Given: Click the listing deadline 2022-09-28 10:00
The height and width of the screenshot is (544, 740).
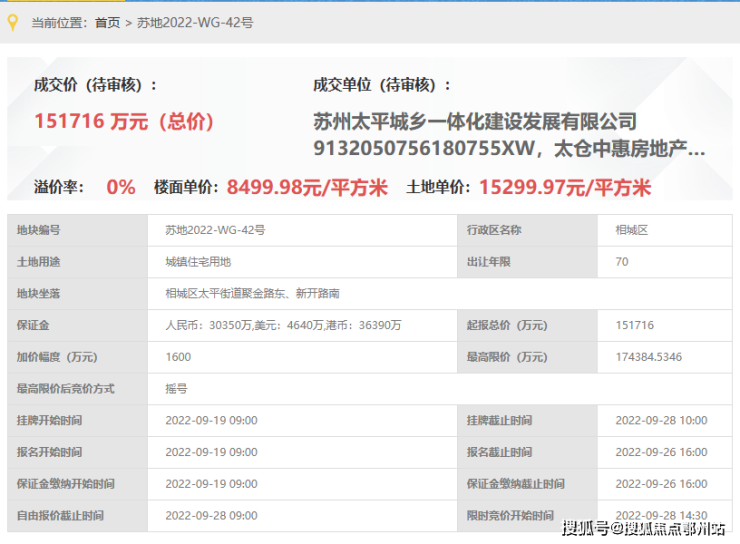Looking at the screenshot, I should pos(661,421).
